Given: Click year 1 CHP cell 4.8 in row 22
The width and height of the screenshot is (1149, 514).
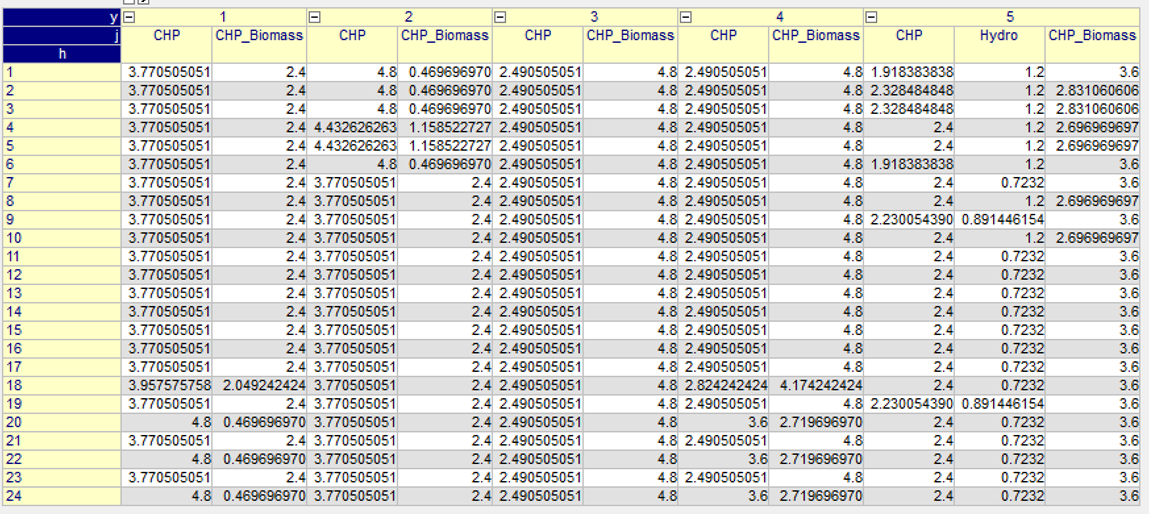Looking at the screenshot, I should (x=167, y=459).
